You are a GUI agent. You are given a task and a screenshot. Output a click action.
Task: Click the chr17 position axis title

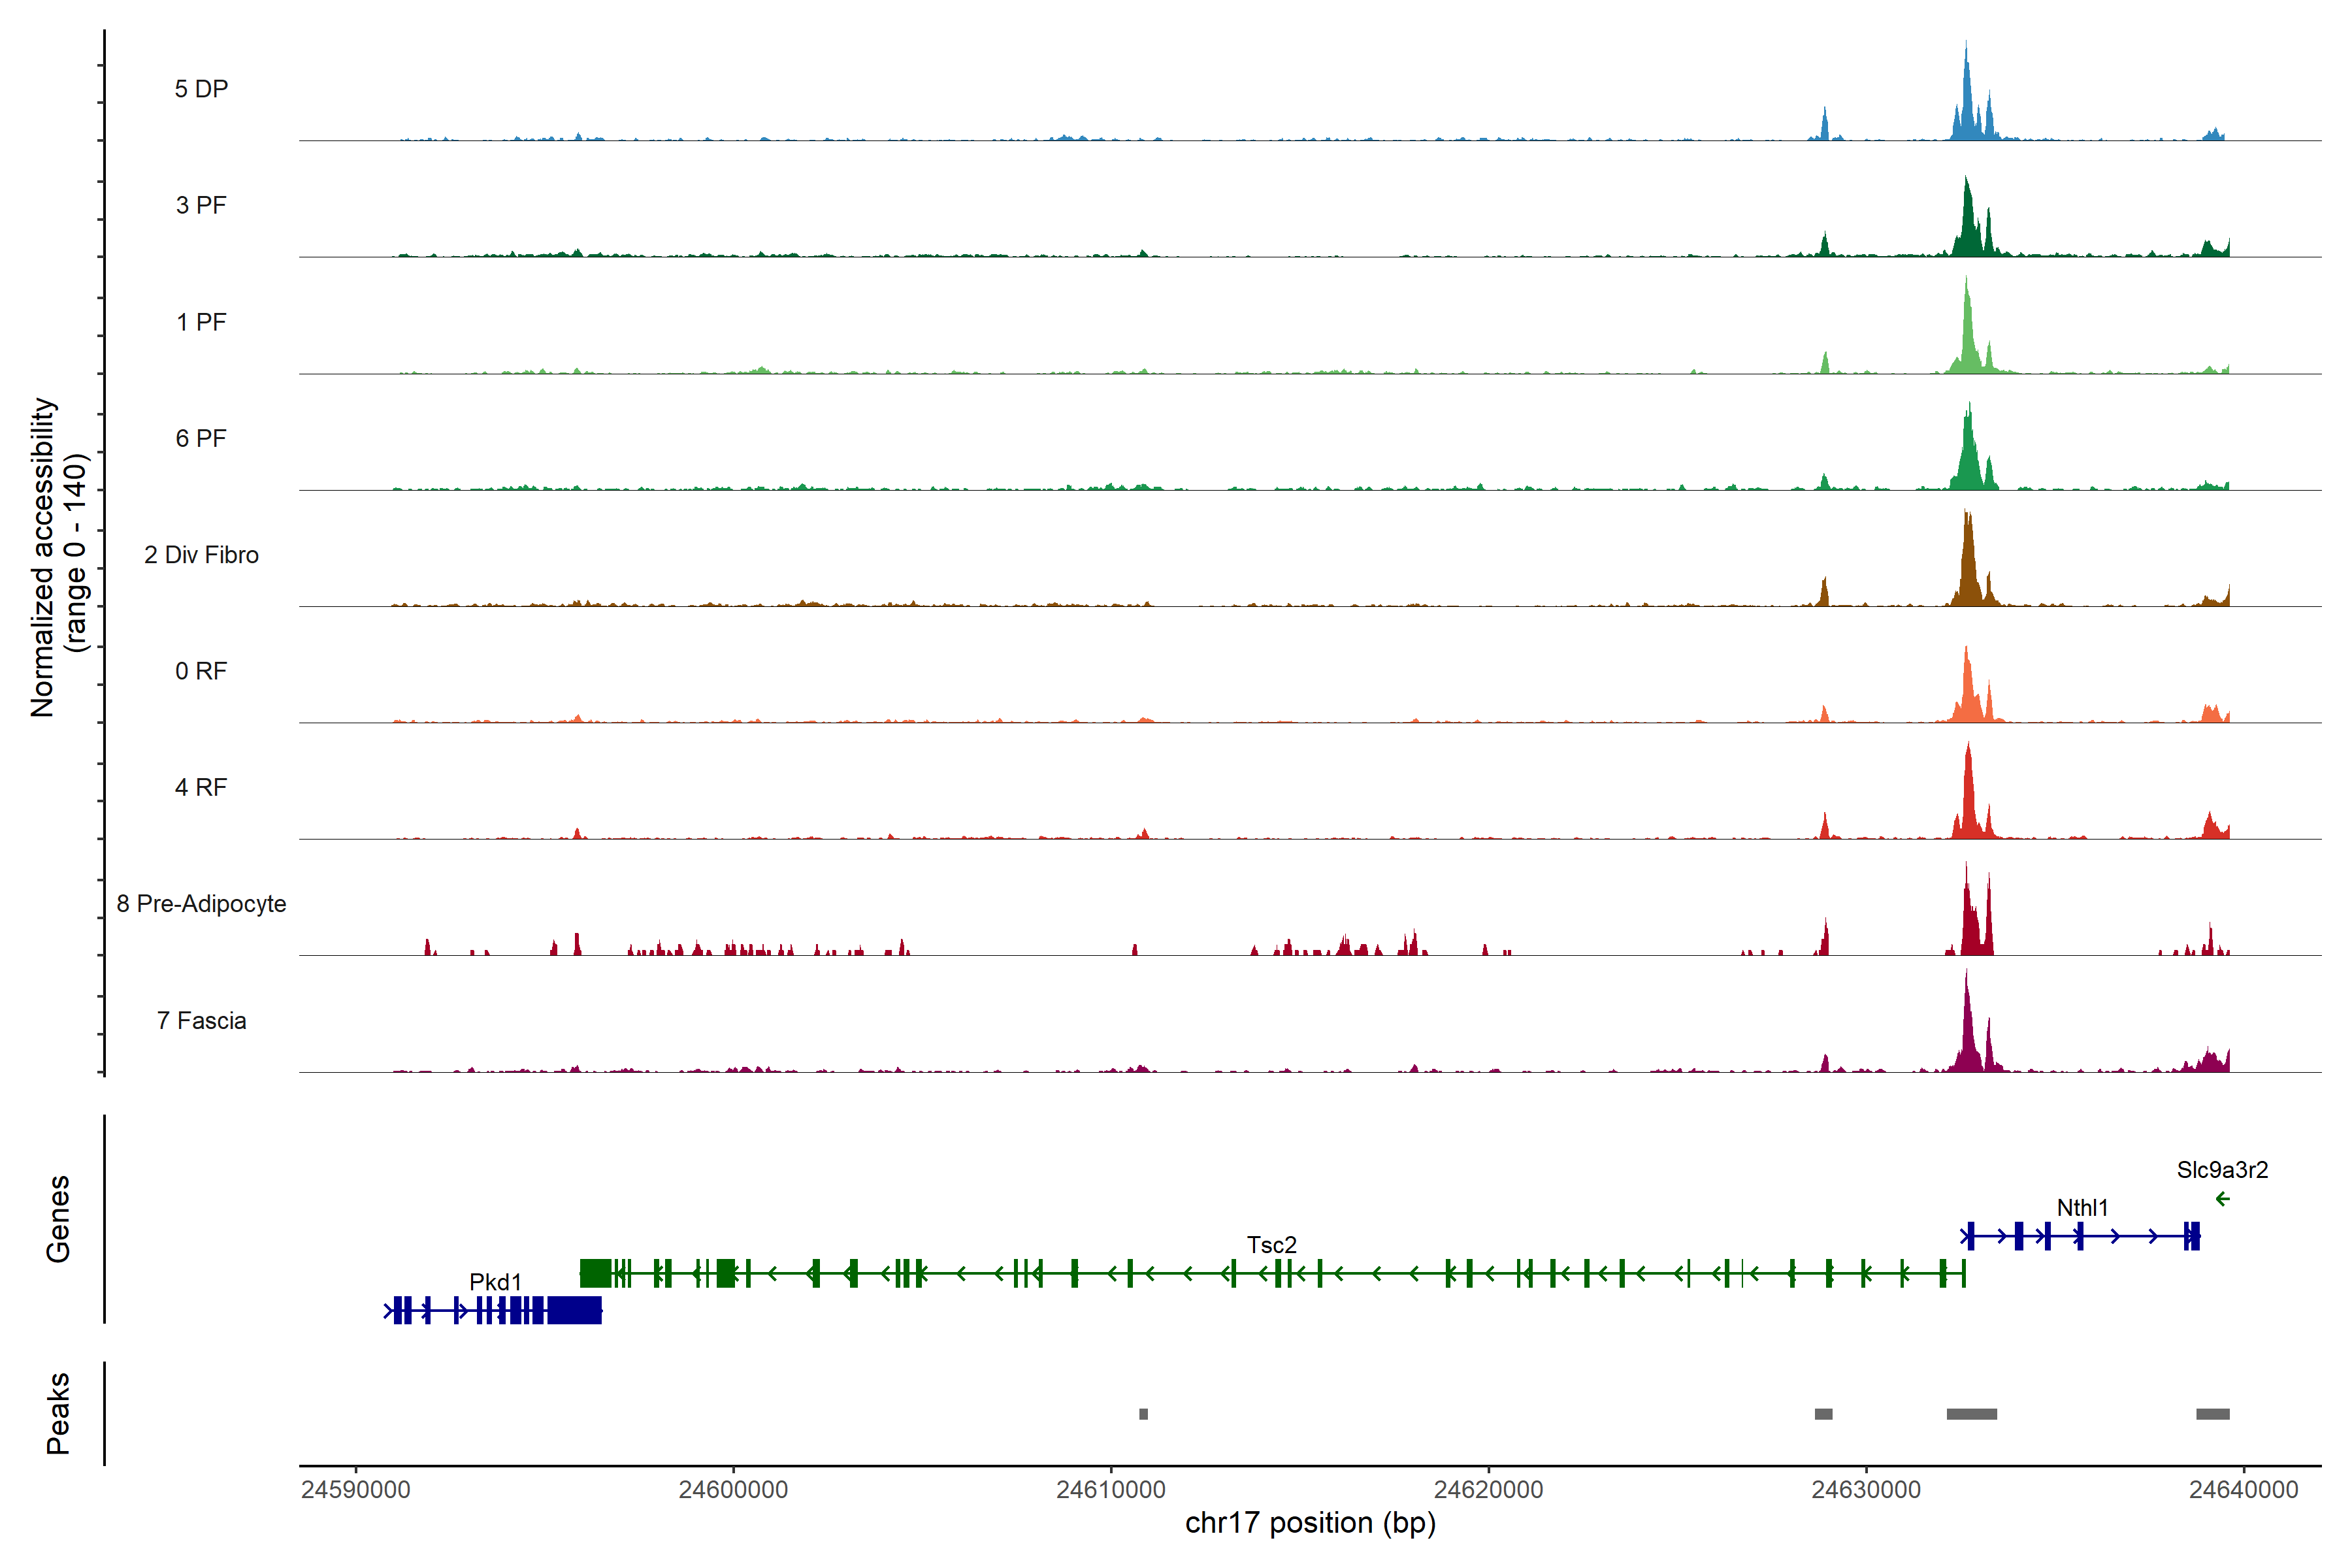[x=1310, y=1523]
